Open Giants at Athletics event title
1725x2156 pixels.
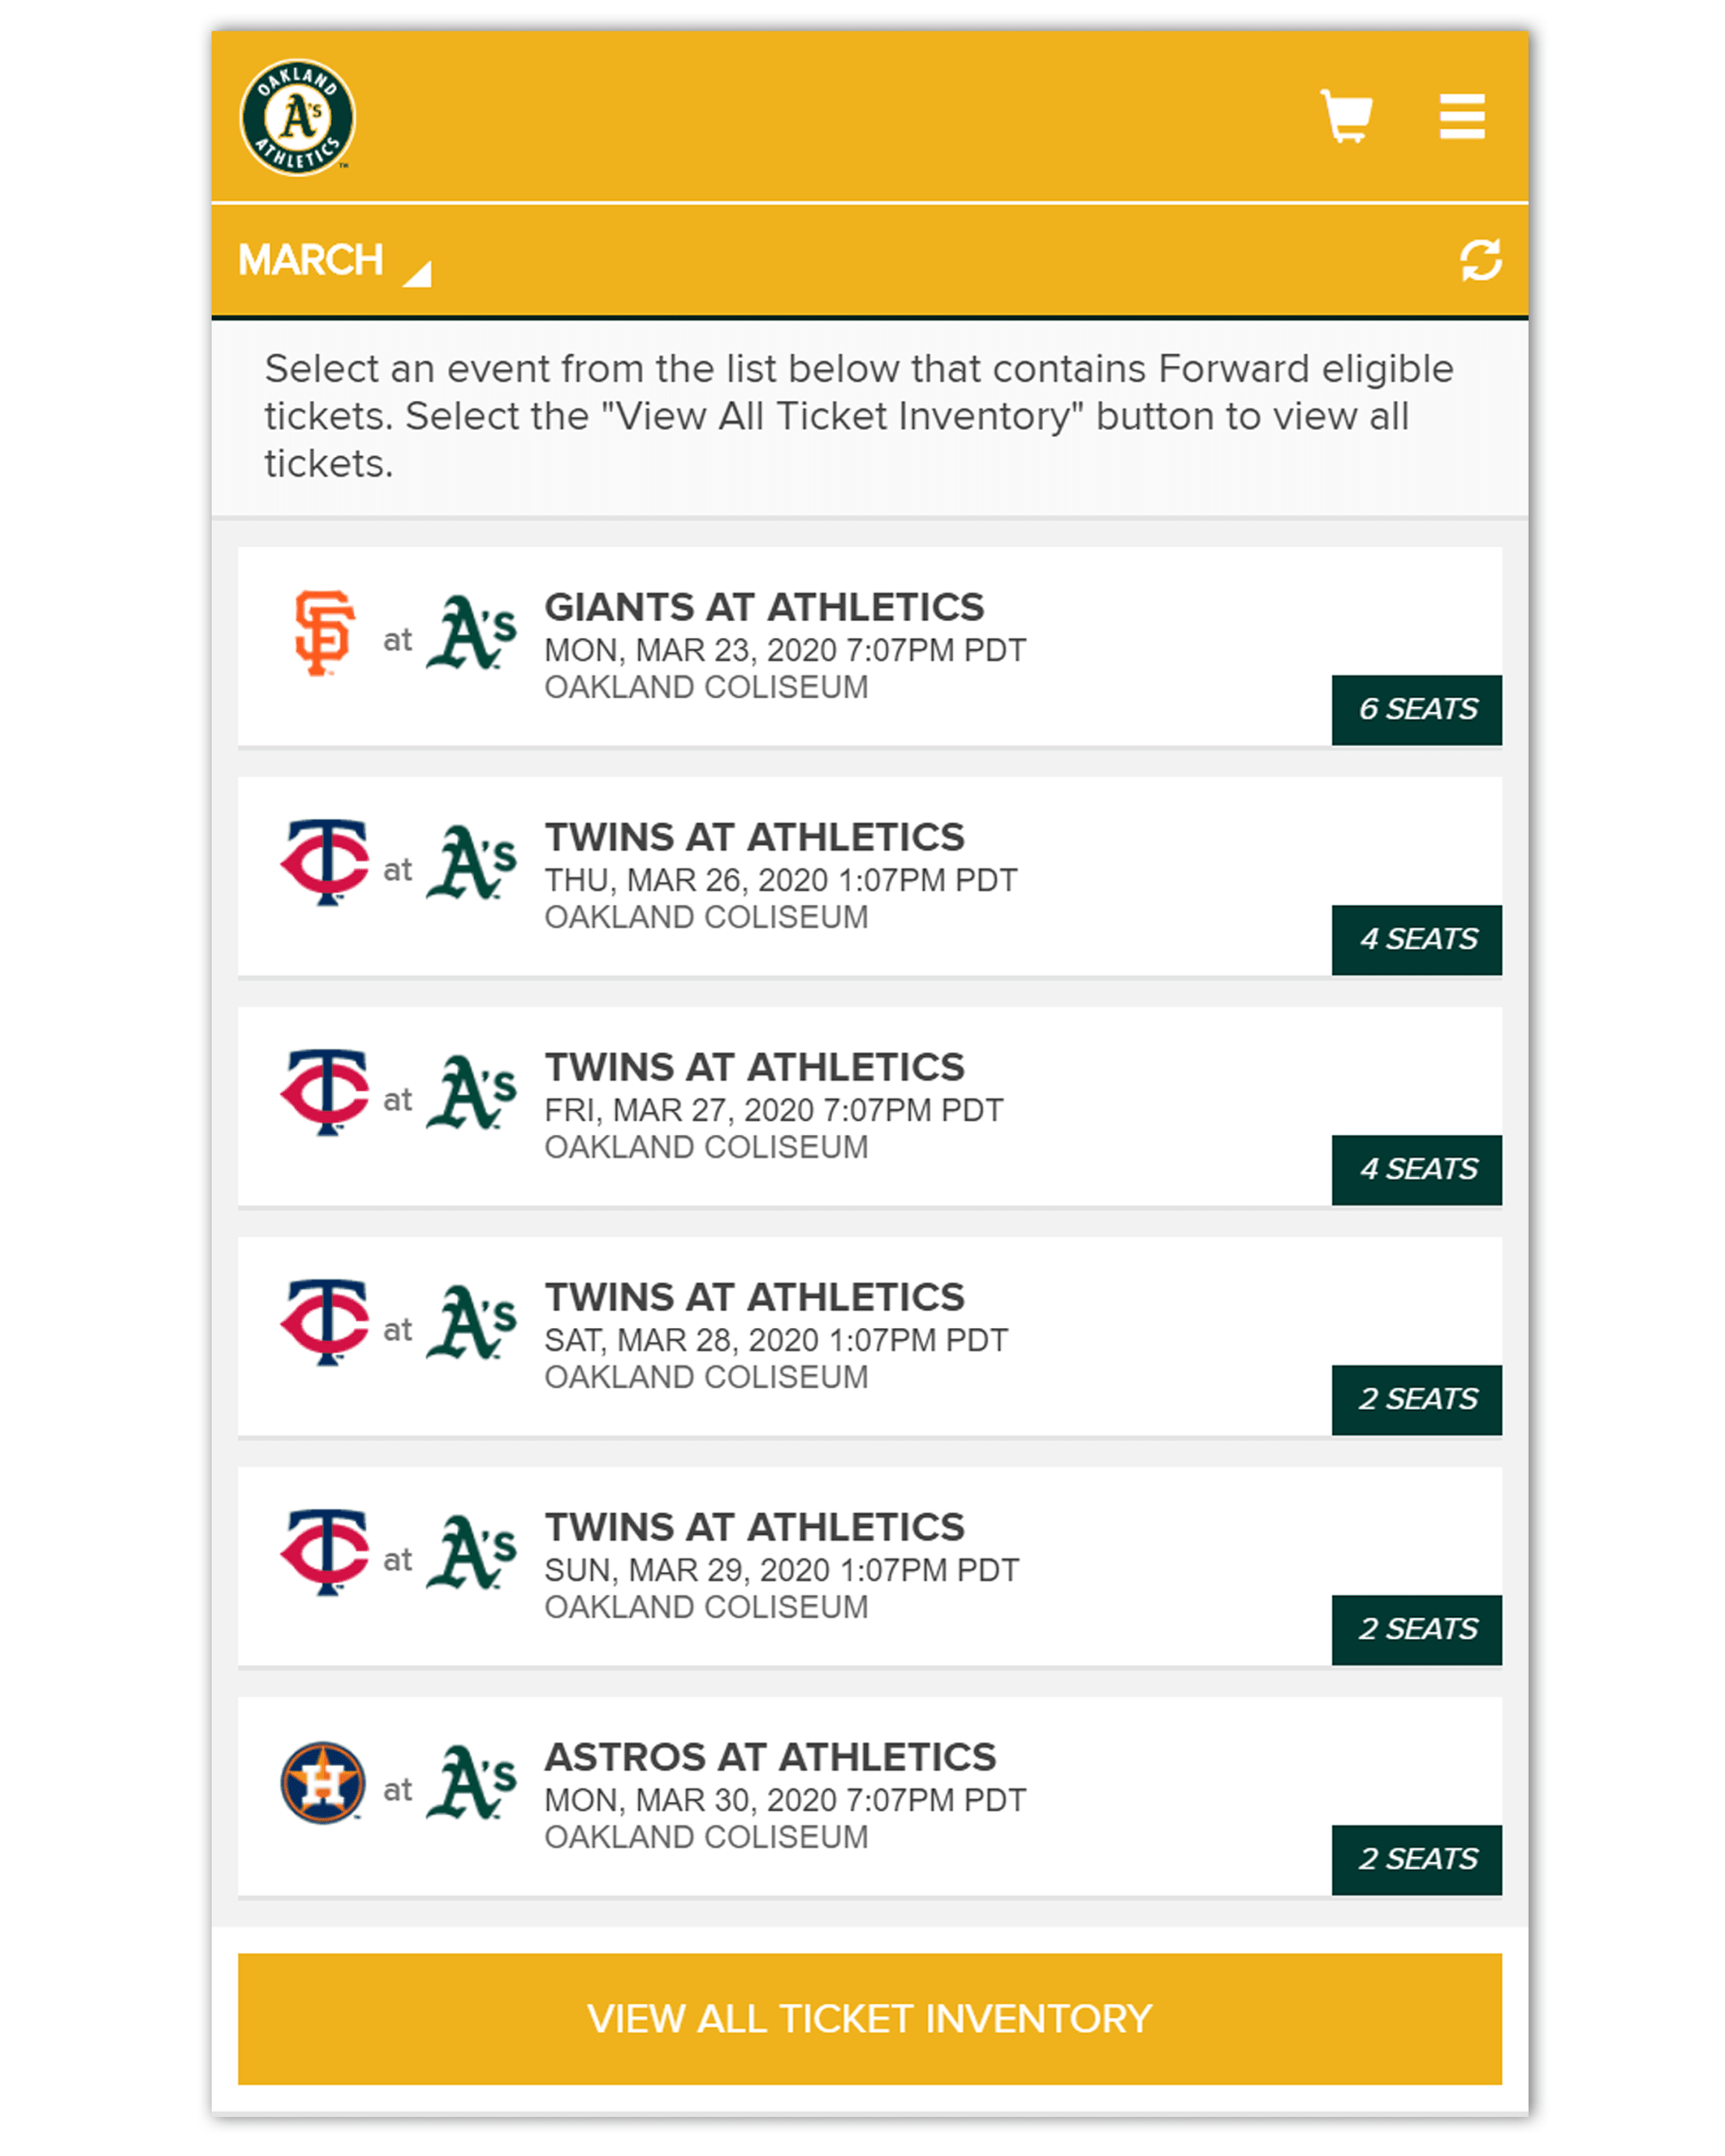(x=764, y=607)
